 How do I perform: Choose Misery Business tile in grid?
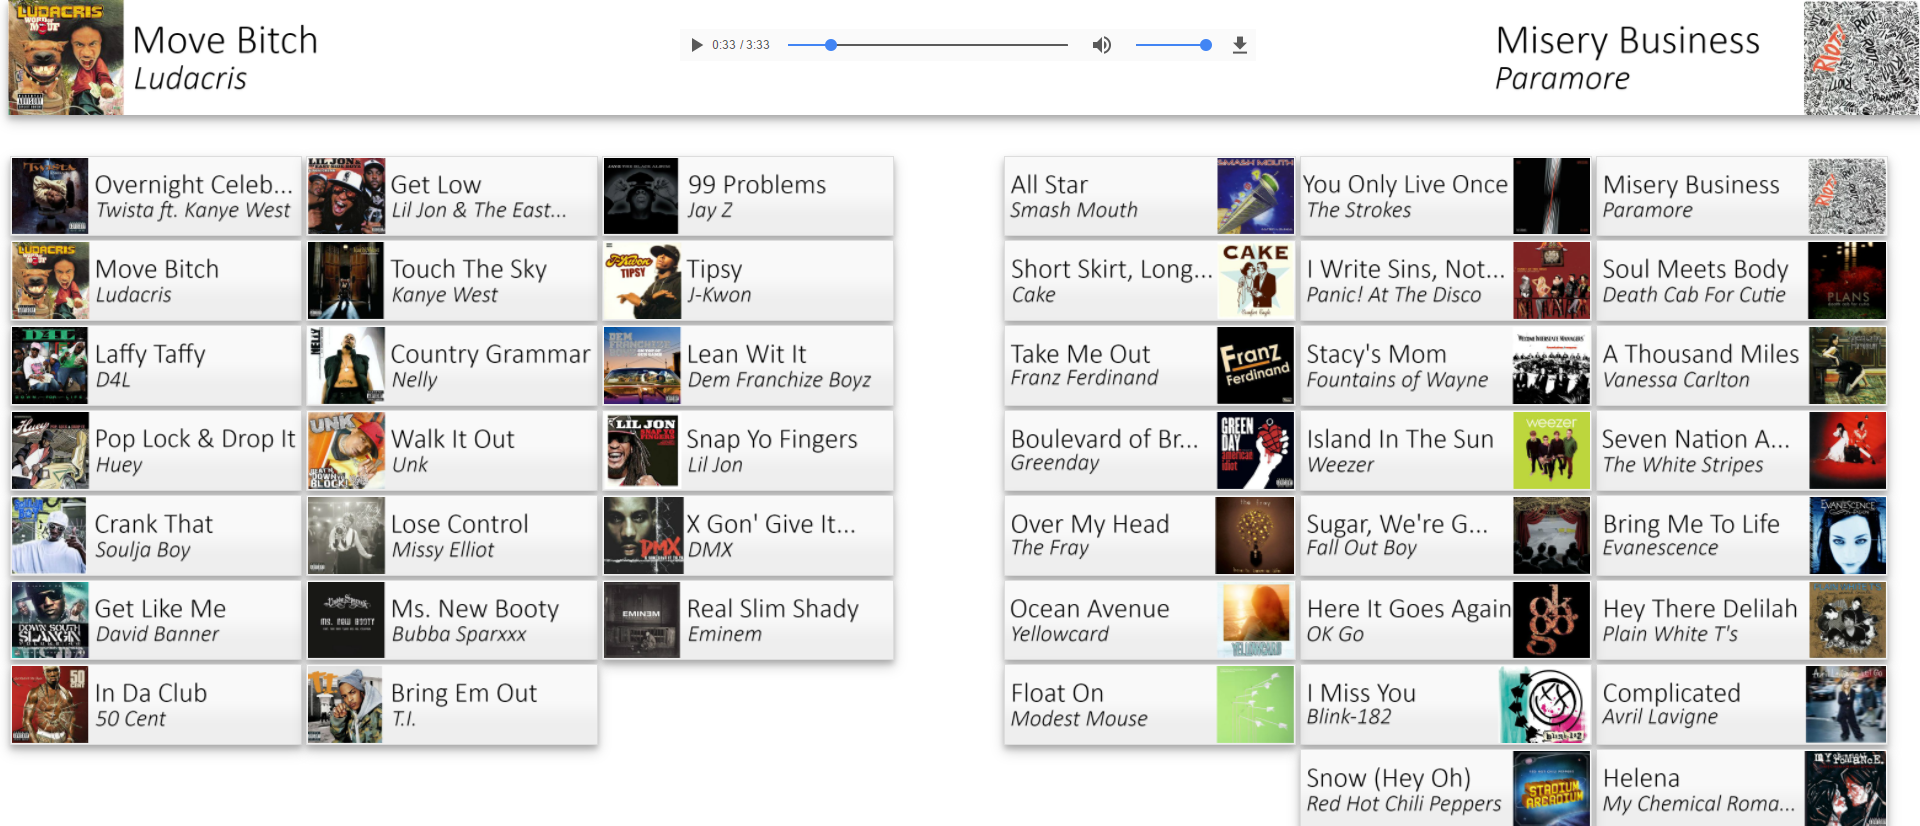click(1741, 196)
